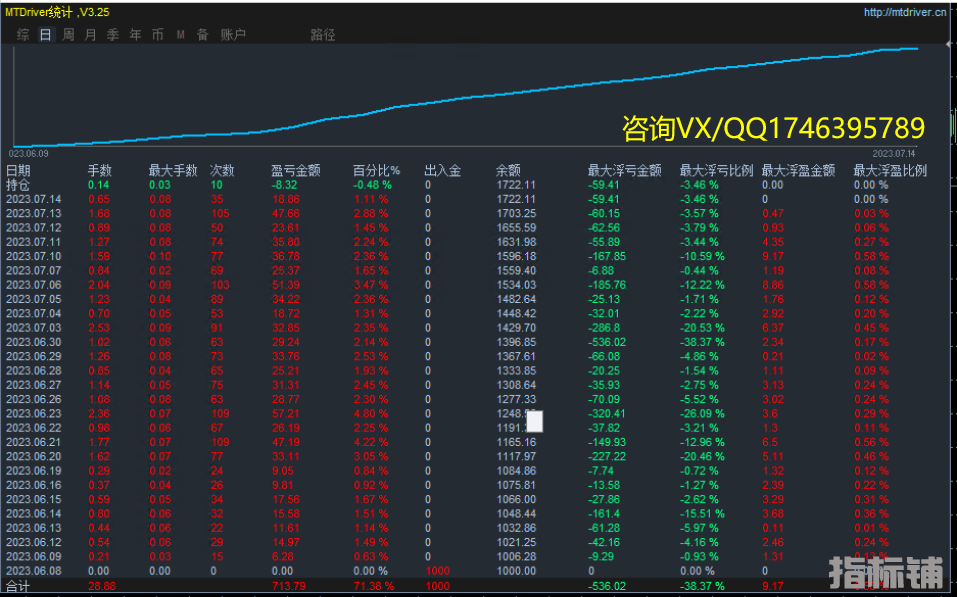Click the 余额 column header
This screenshot has height=597, width=957.
click(508, 171)
